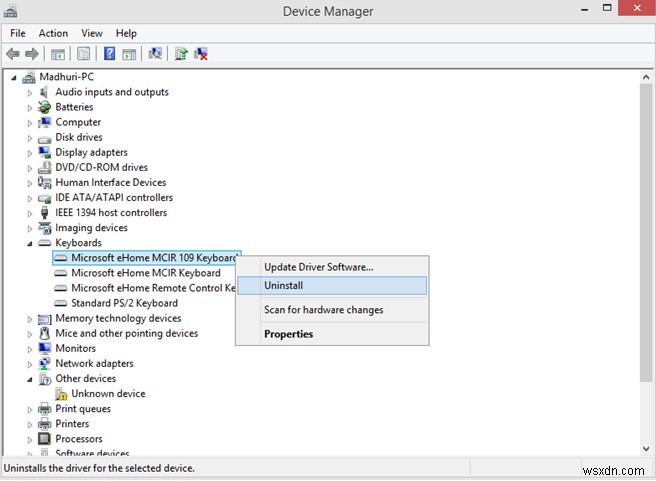Choose Scan for hardware changes menu entry
Image resolution: width=656 pixels, height=481 pixels.
point(332,310)
